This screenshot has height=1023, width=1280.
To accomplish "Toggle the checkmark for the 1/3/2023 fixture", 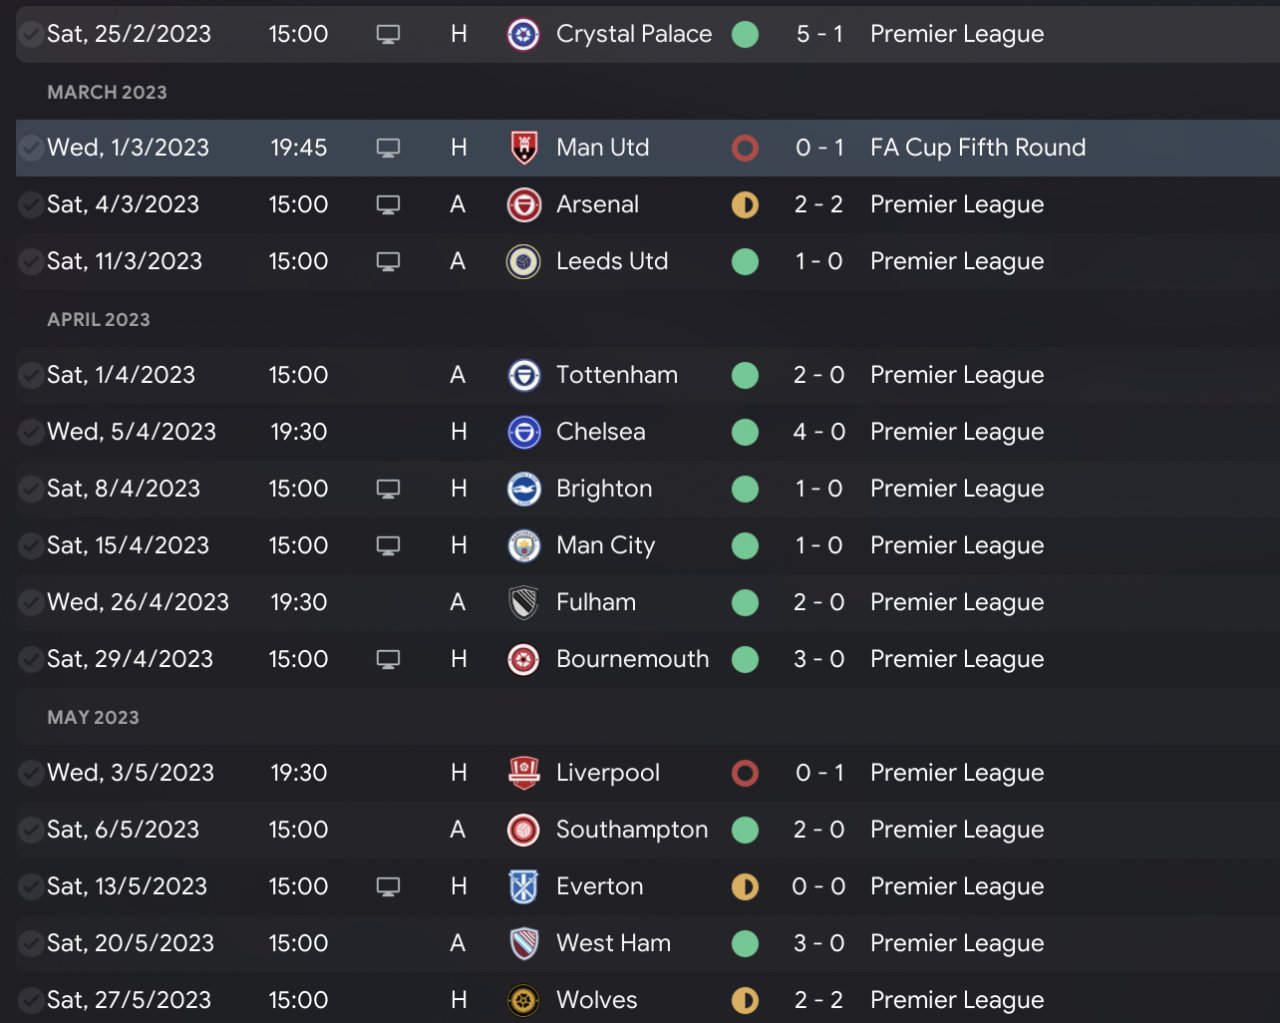I will click(x=31, y=148).
